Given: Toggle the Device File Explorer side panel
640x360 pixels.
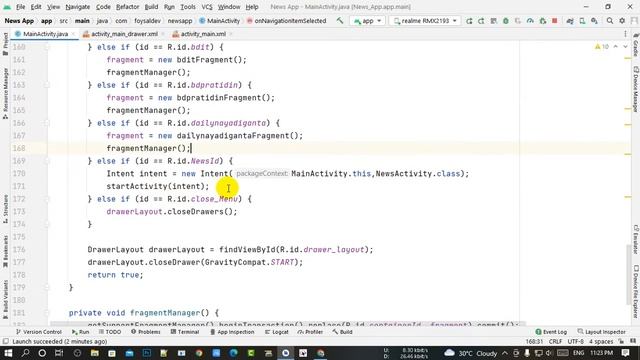Looking at the screenshot, I should tap(636, 291).
